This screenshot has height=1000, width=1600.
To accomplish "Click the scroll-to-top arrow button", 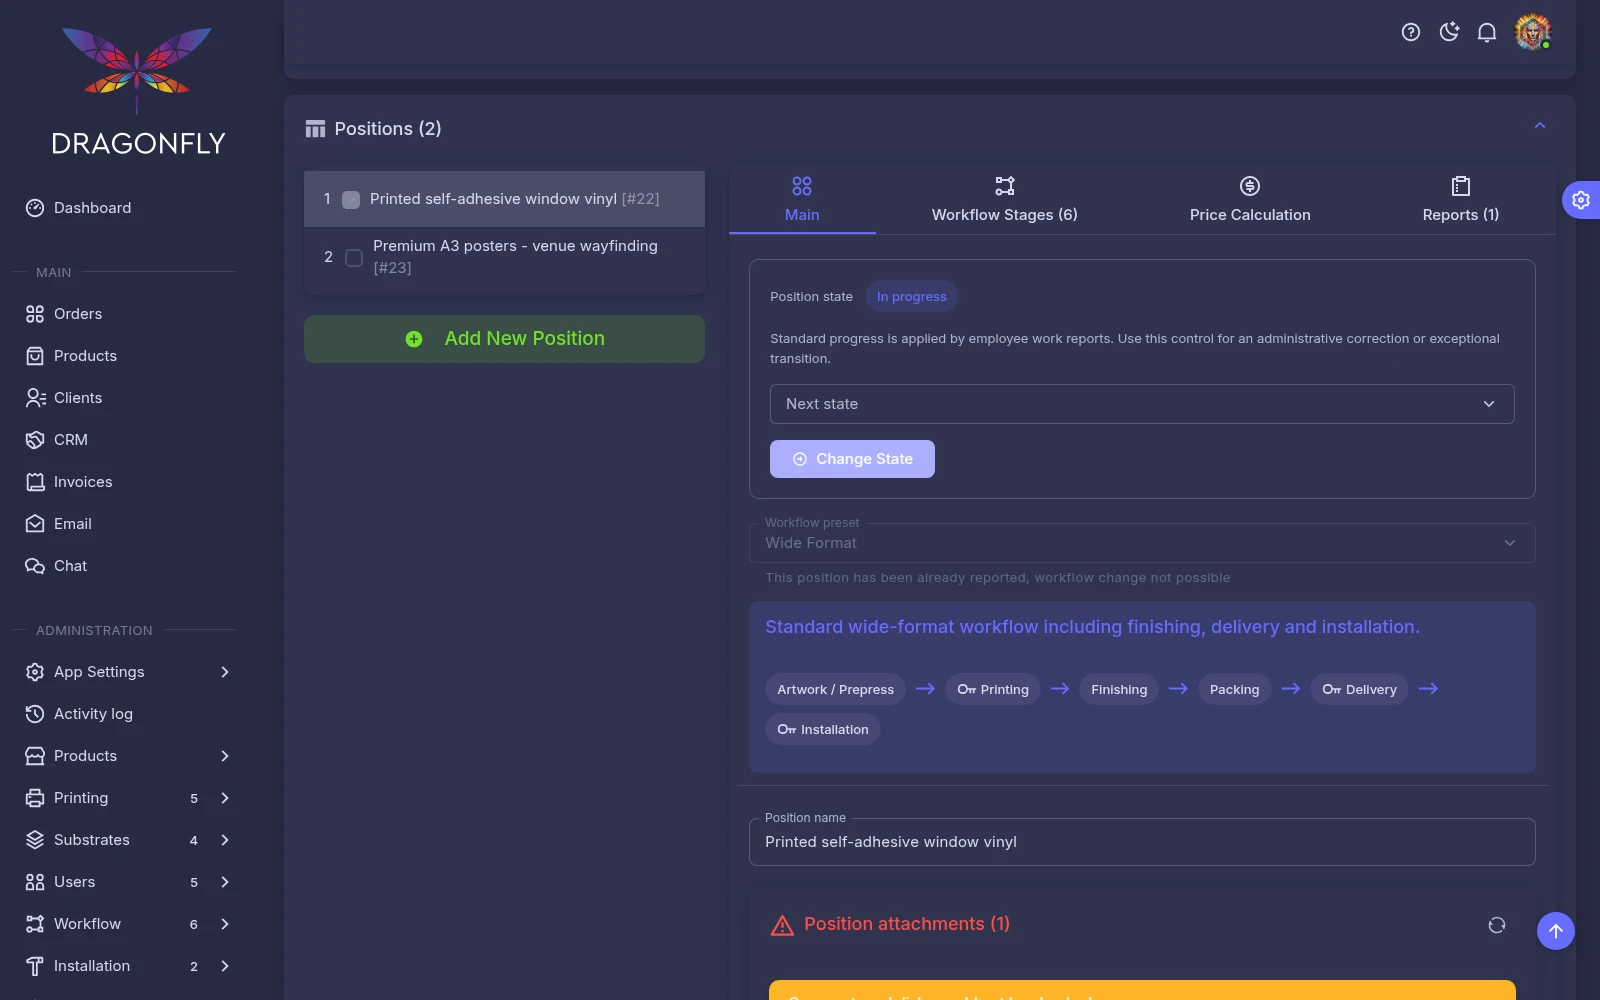I will tap(1556, 931).
